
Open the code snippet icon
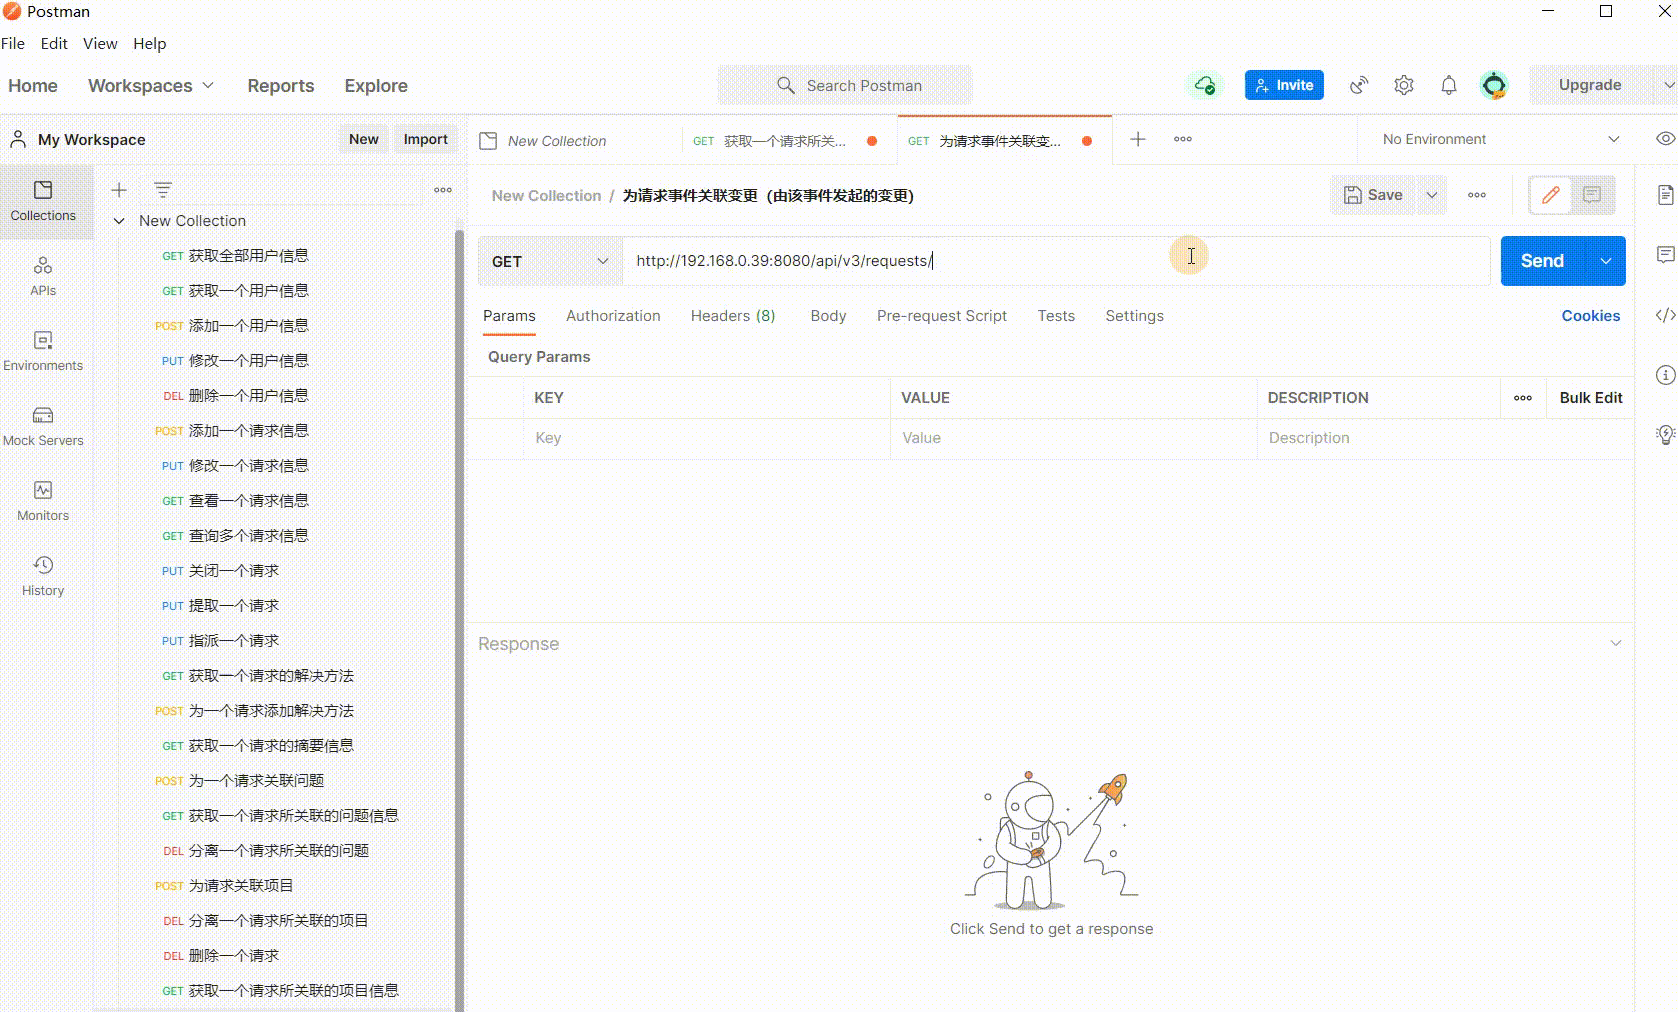tap(1665, 315)
